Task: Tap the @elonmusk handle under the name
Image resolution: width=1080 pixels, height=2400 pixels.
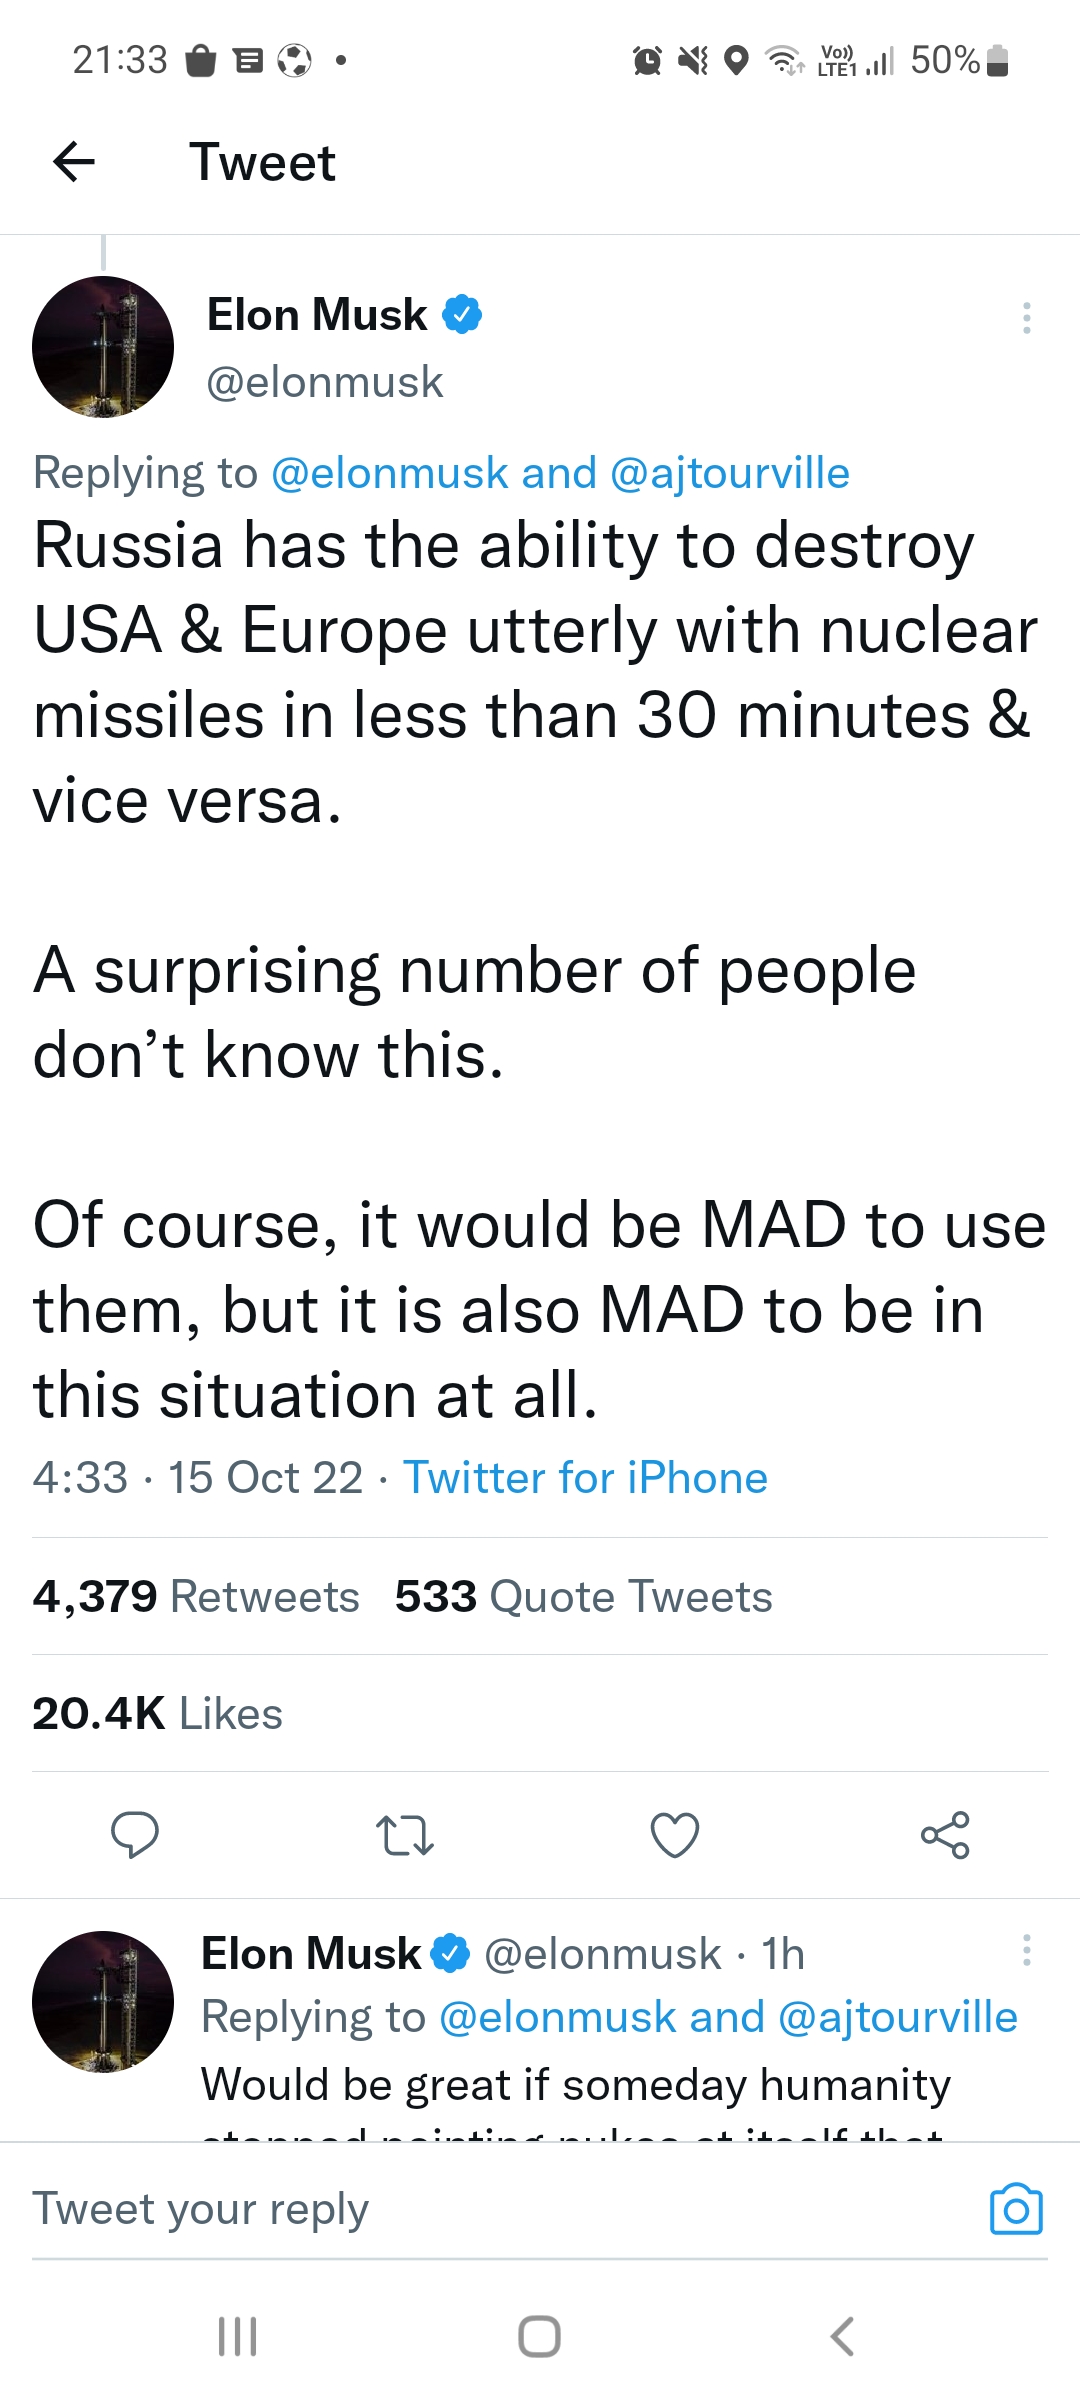Action: [324, 382]
